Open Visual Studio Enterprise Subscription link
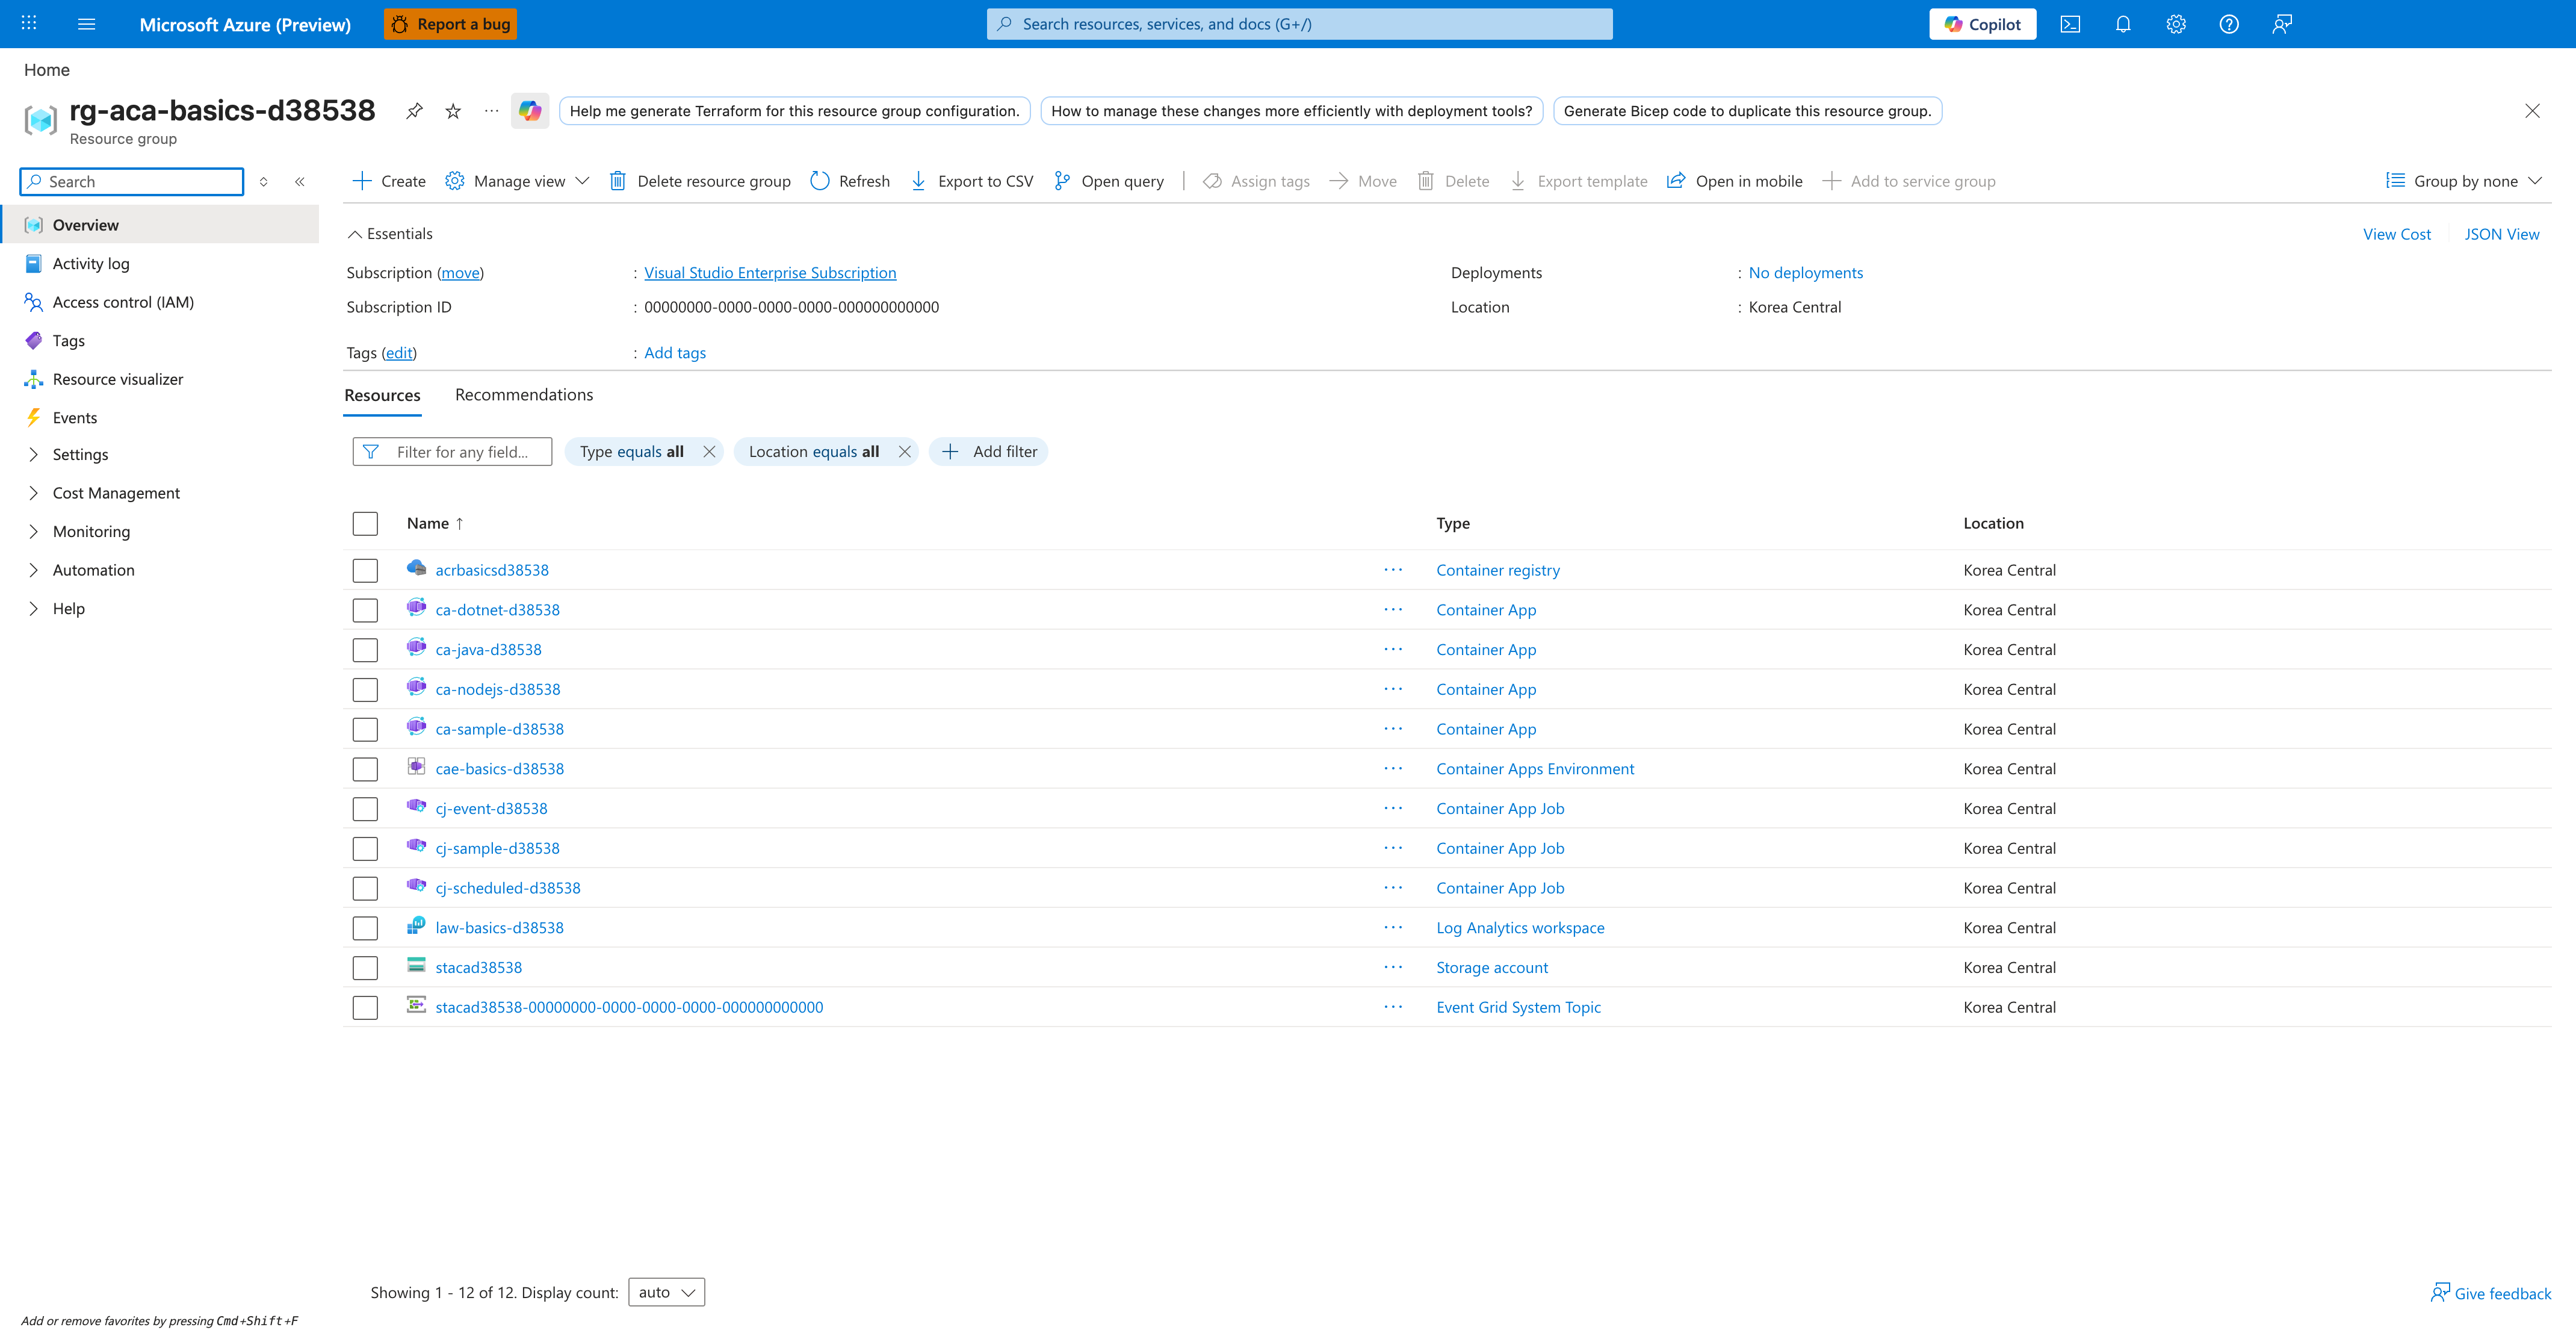 point(770,272)
